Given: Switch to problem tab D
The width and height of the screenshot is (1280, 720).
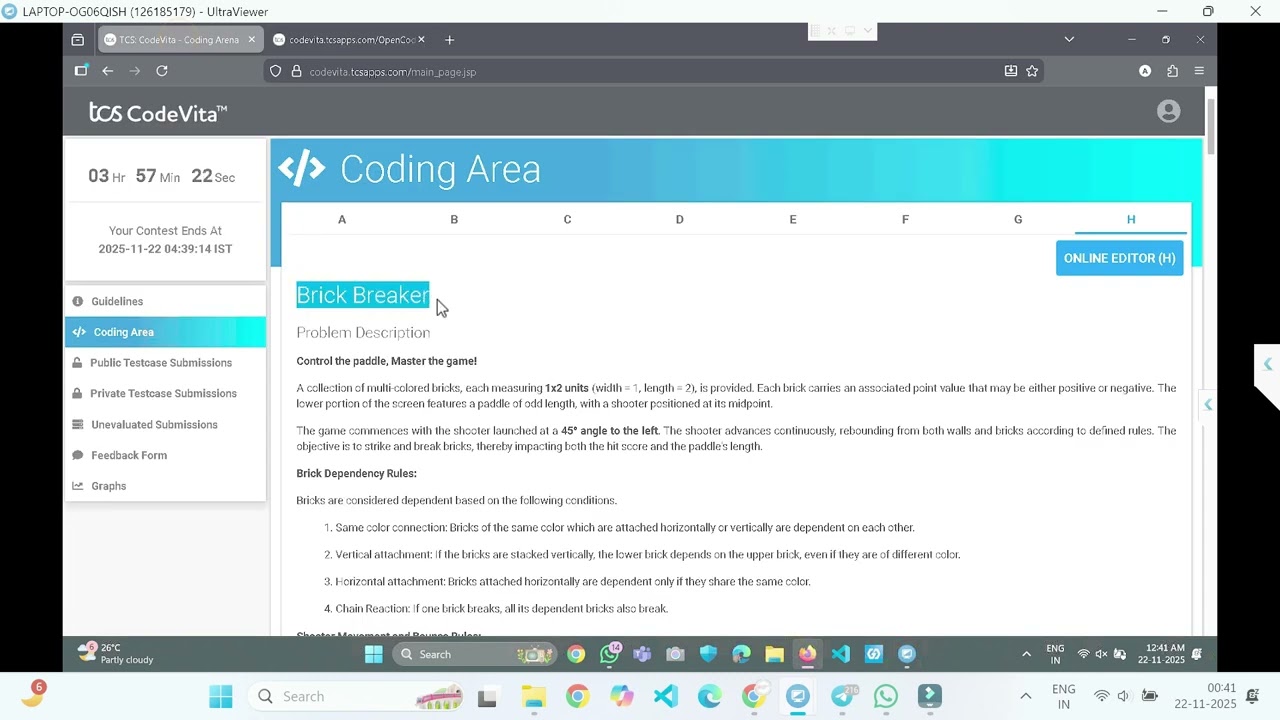Looking at the screenshot, I should tap(680, 219).
